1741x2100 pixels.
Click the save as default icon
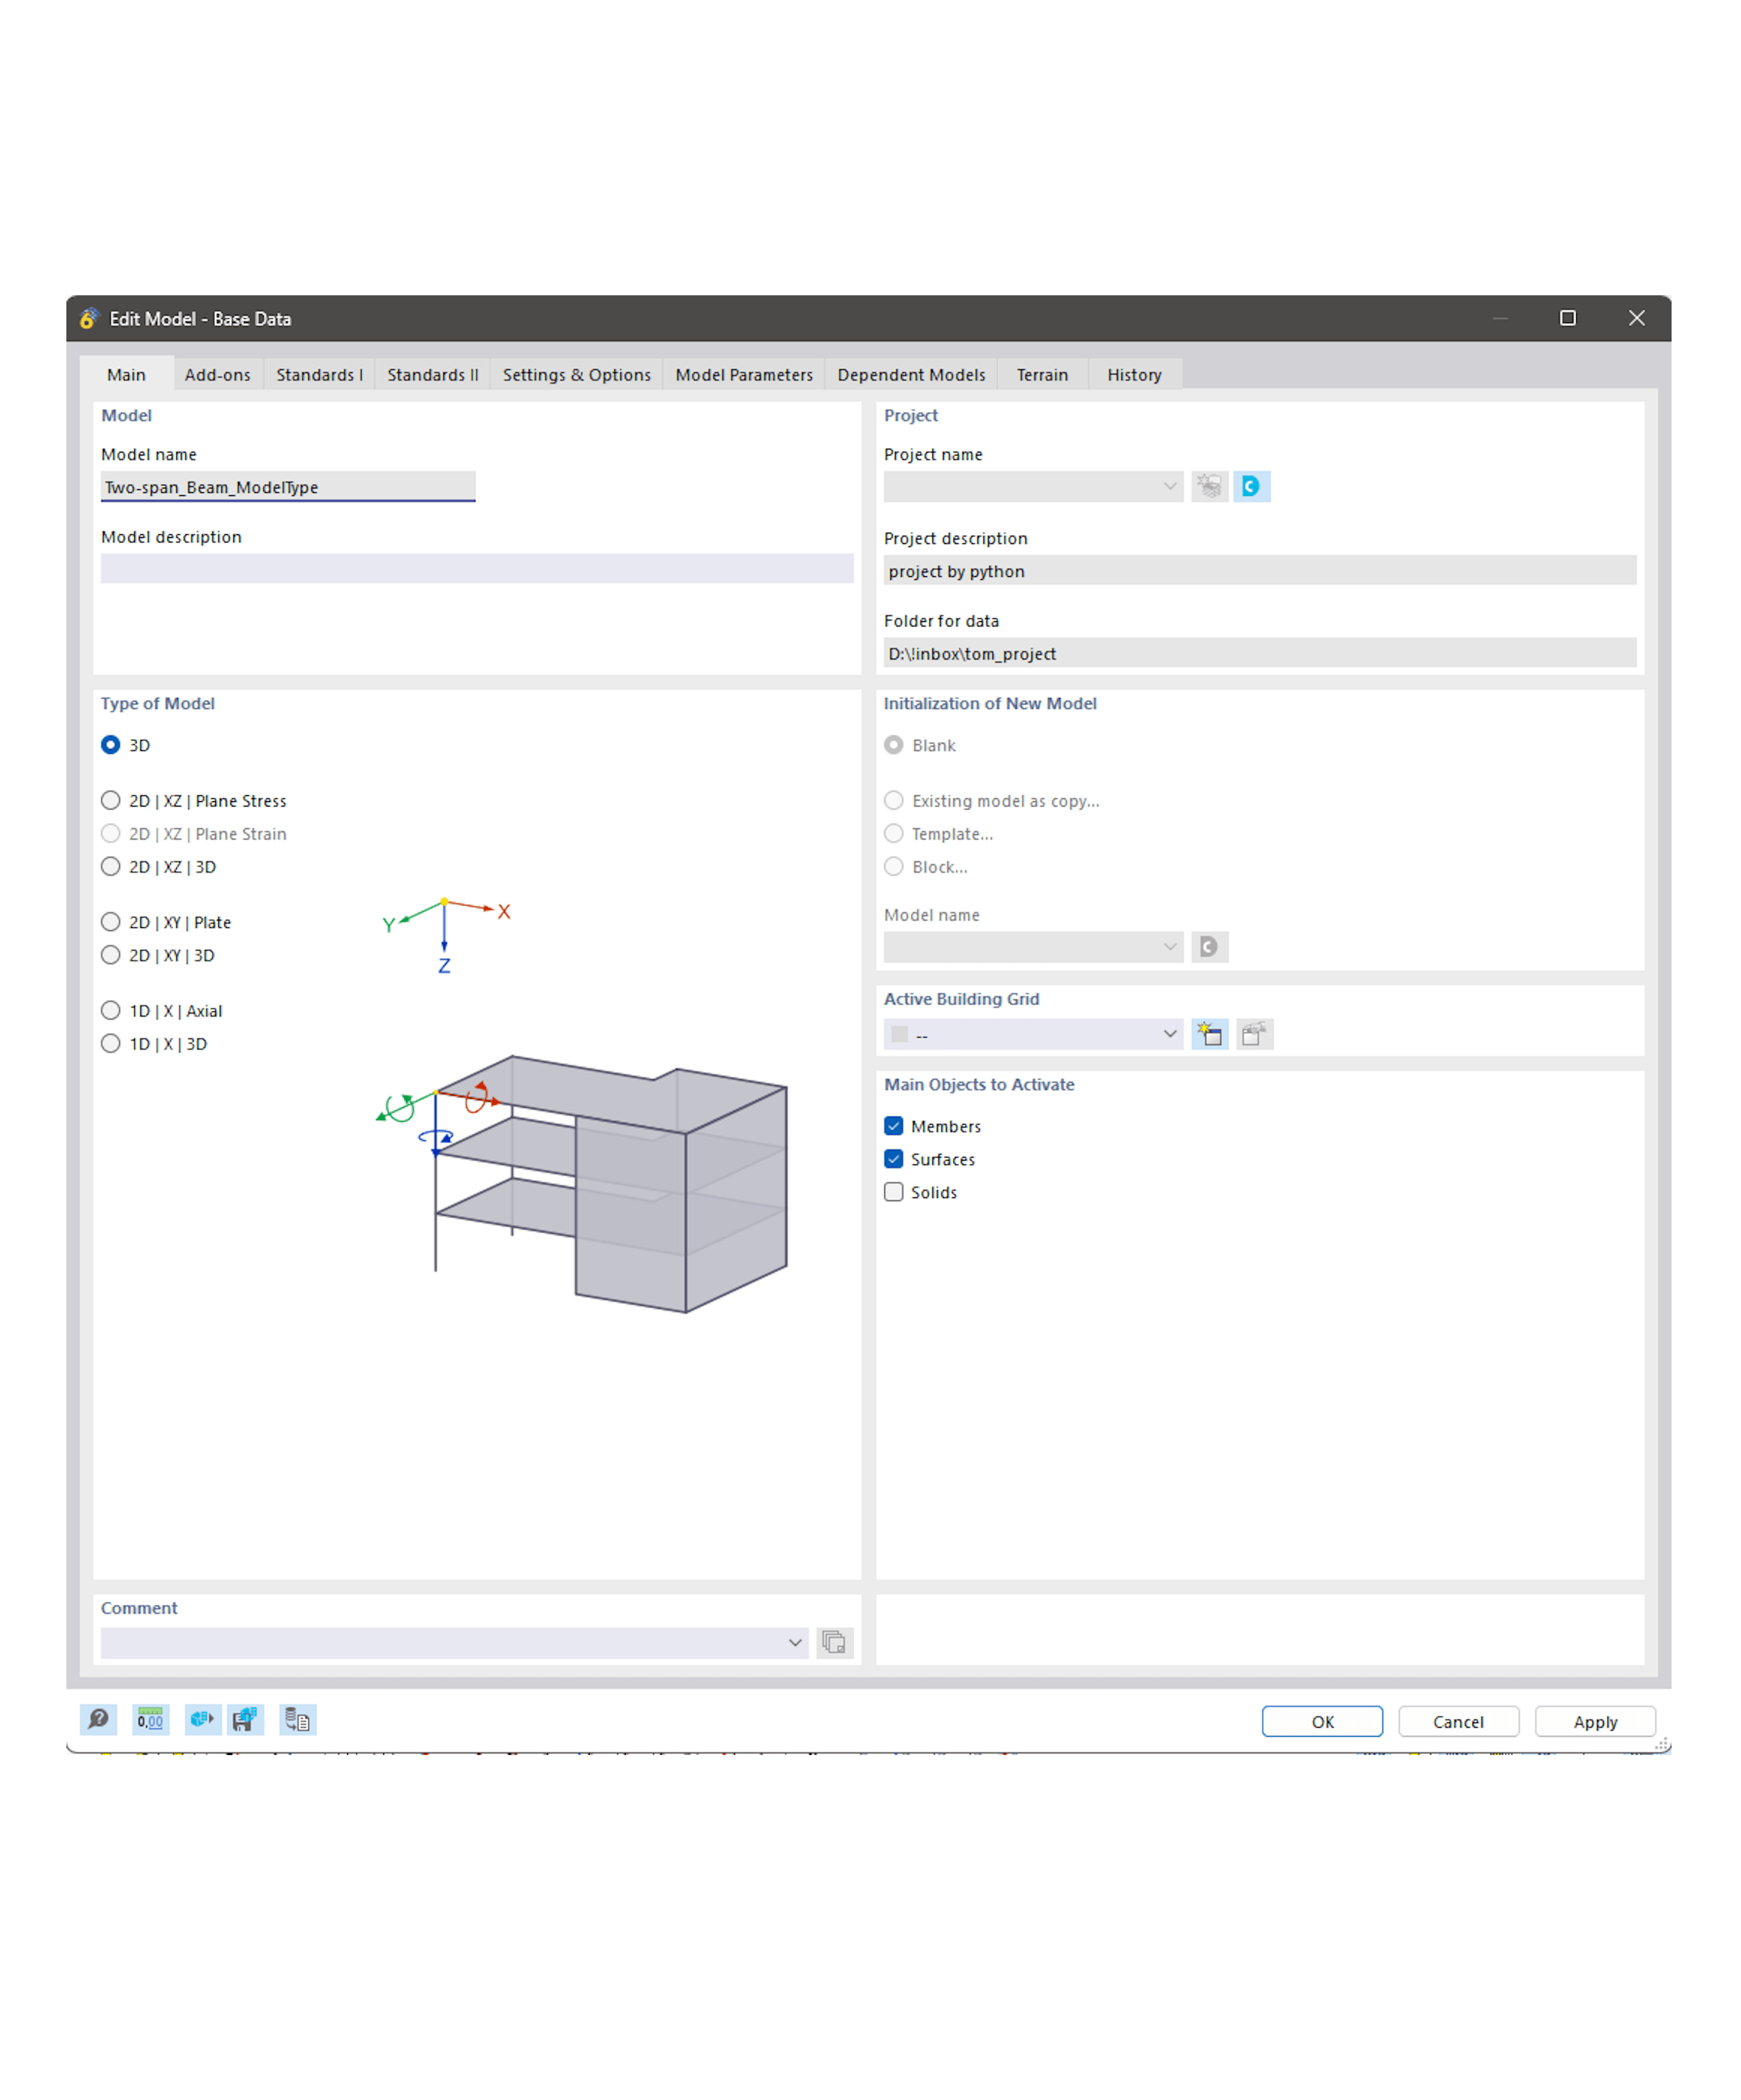pyautogui.click(x=245, y=1720)
